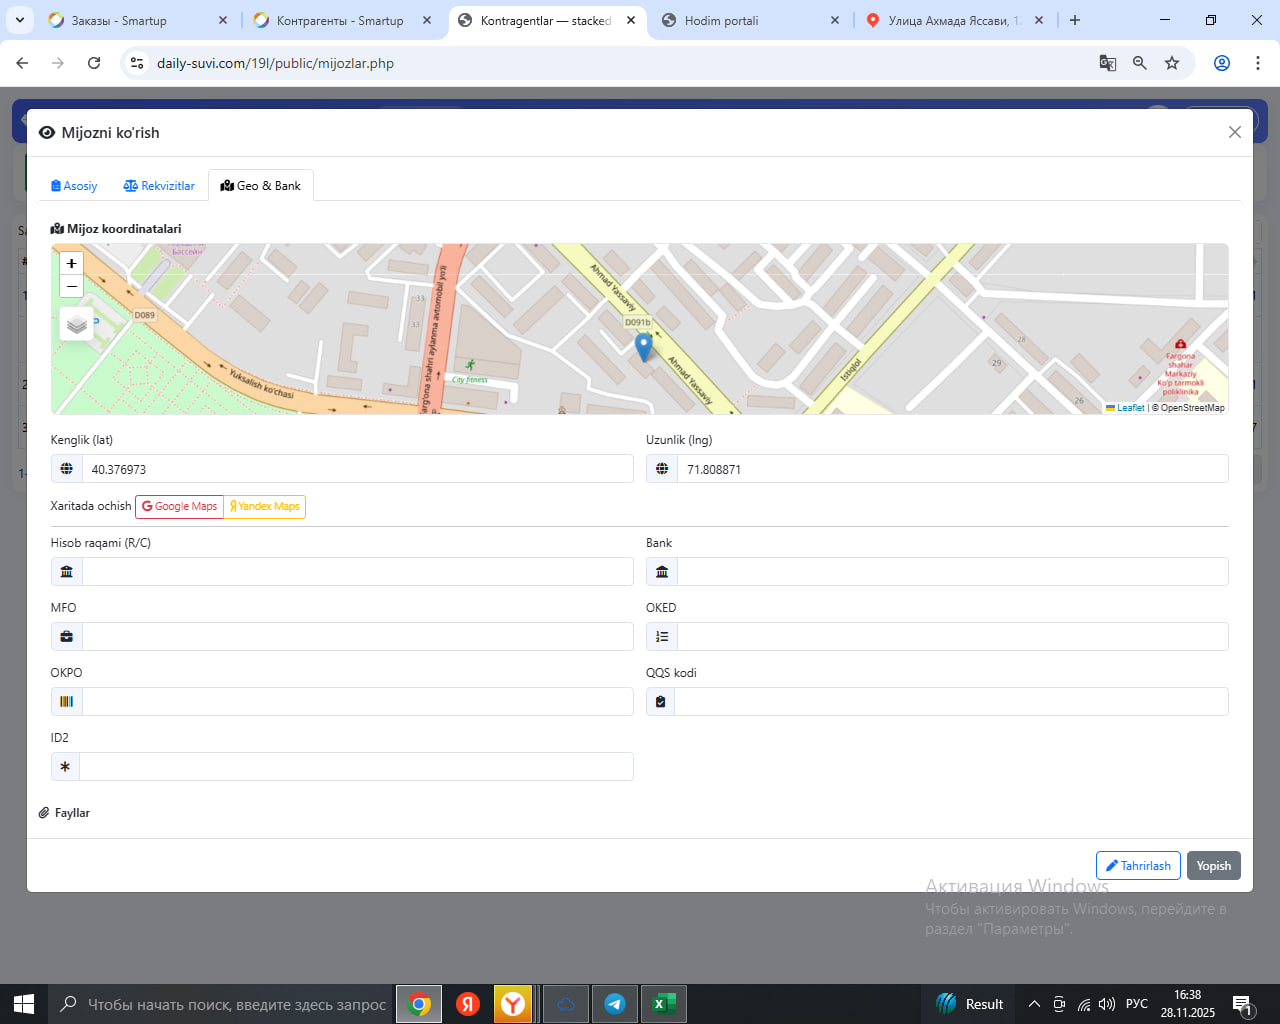Click the blue location marker on map
Image resolution: width=1280 pixels, height=1024 pixels.
click(x=644, y=346)
